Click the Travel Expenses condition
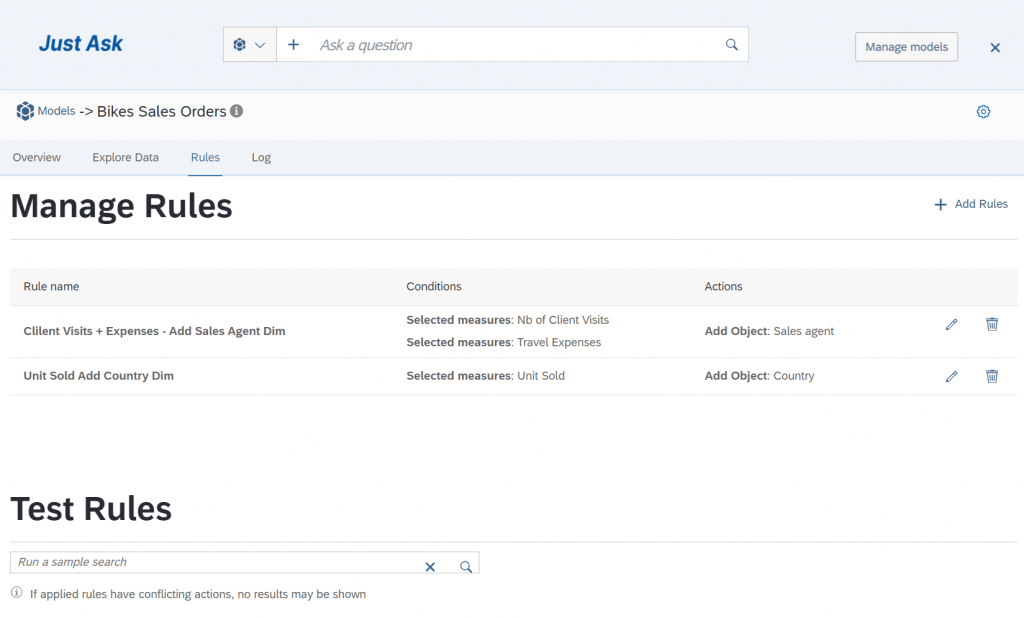 504,342
